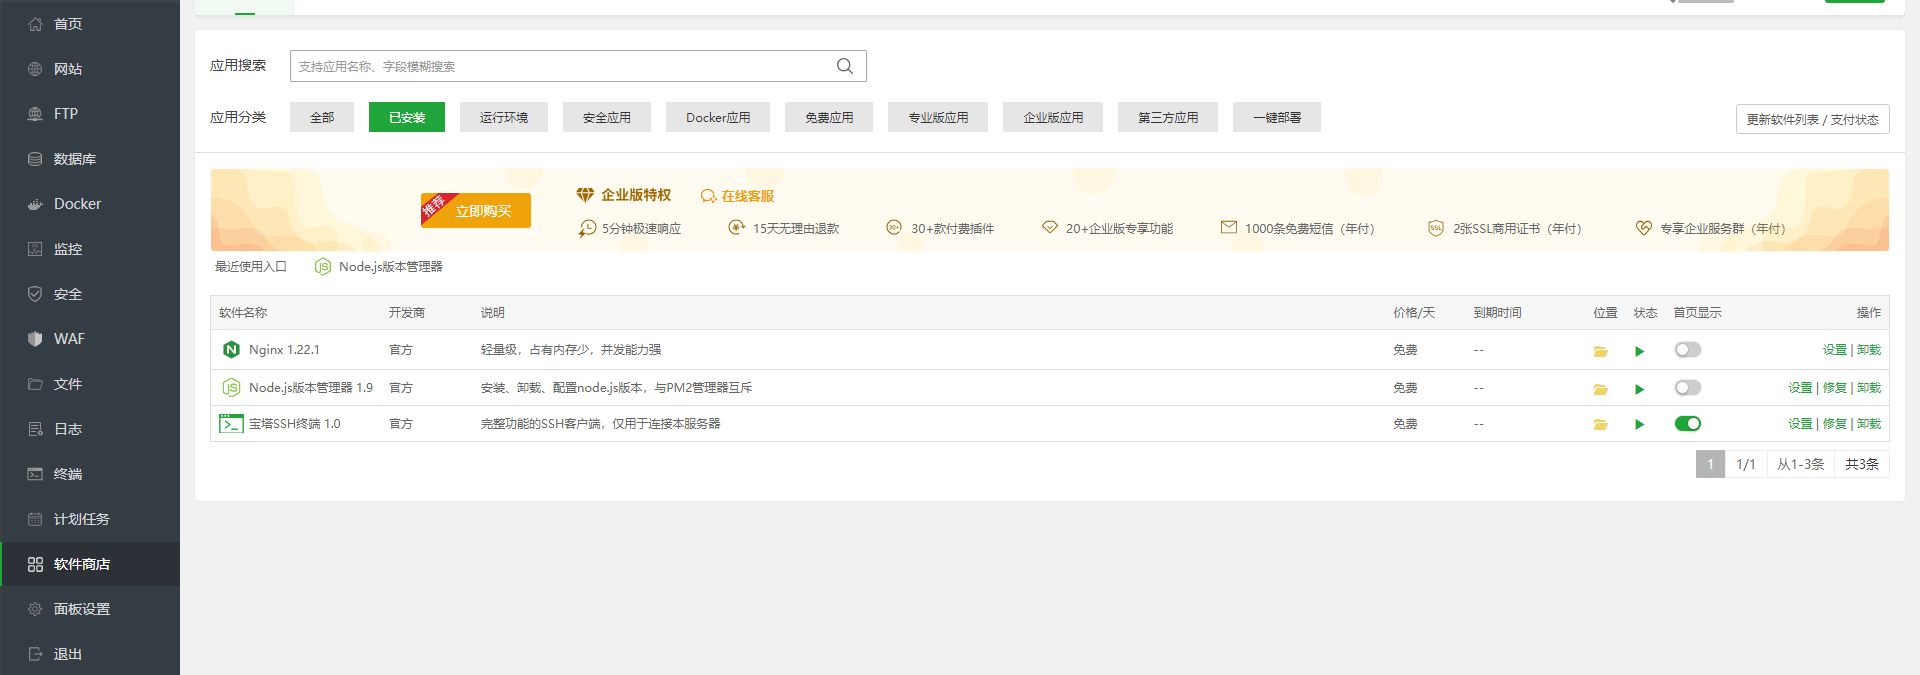Click Node.js版本管理器 卸载 link
This screenshot has height=675, width=1920.
tap(1869, 388)
